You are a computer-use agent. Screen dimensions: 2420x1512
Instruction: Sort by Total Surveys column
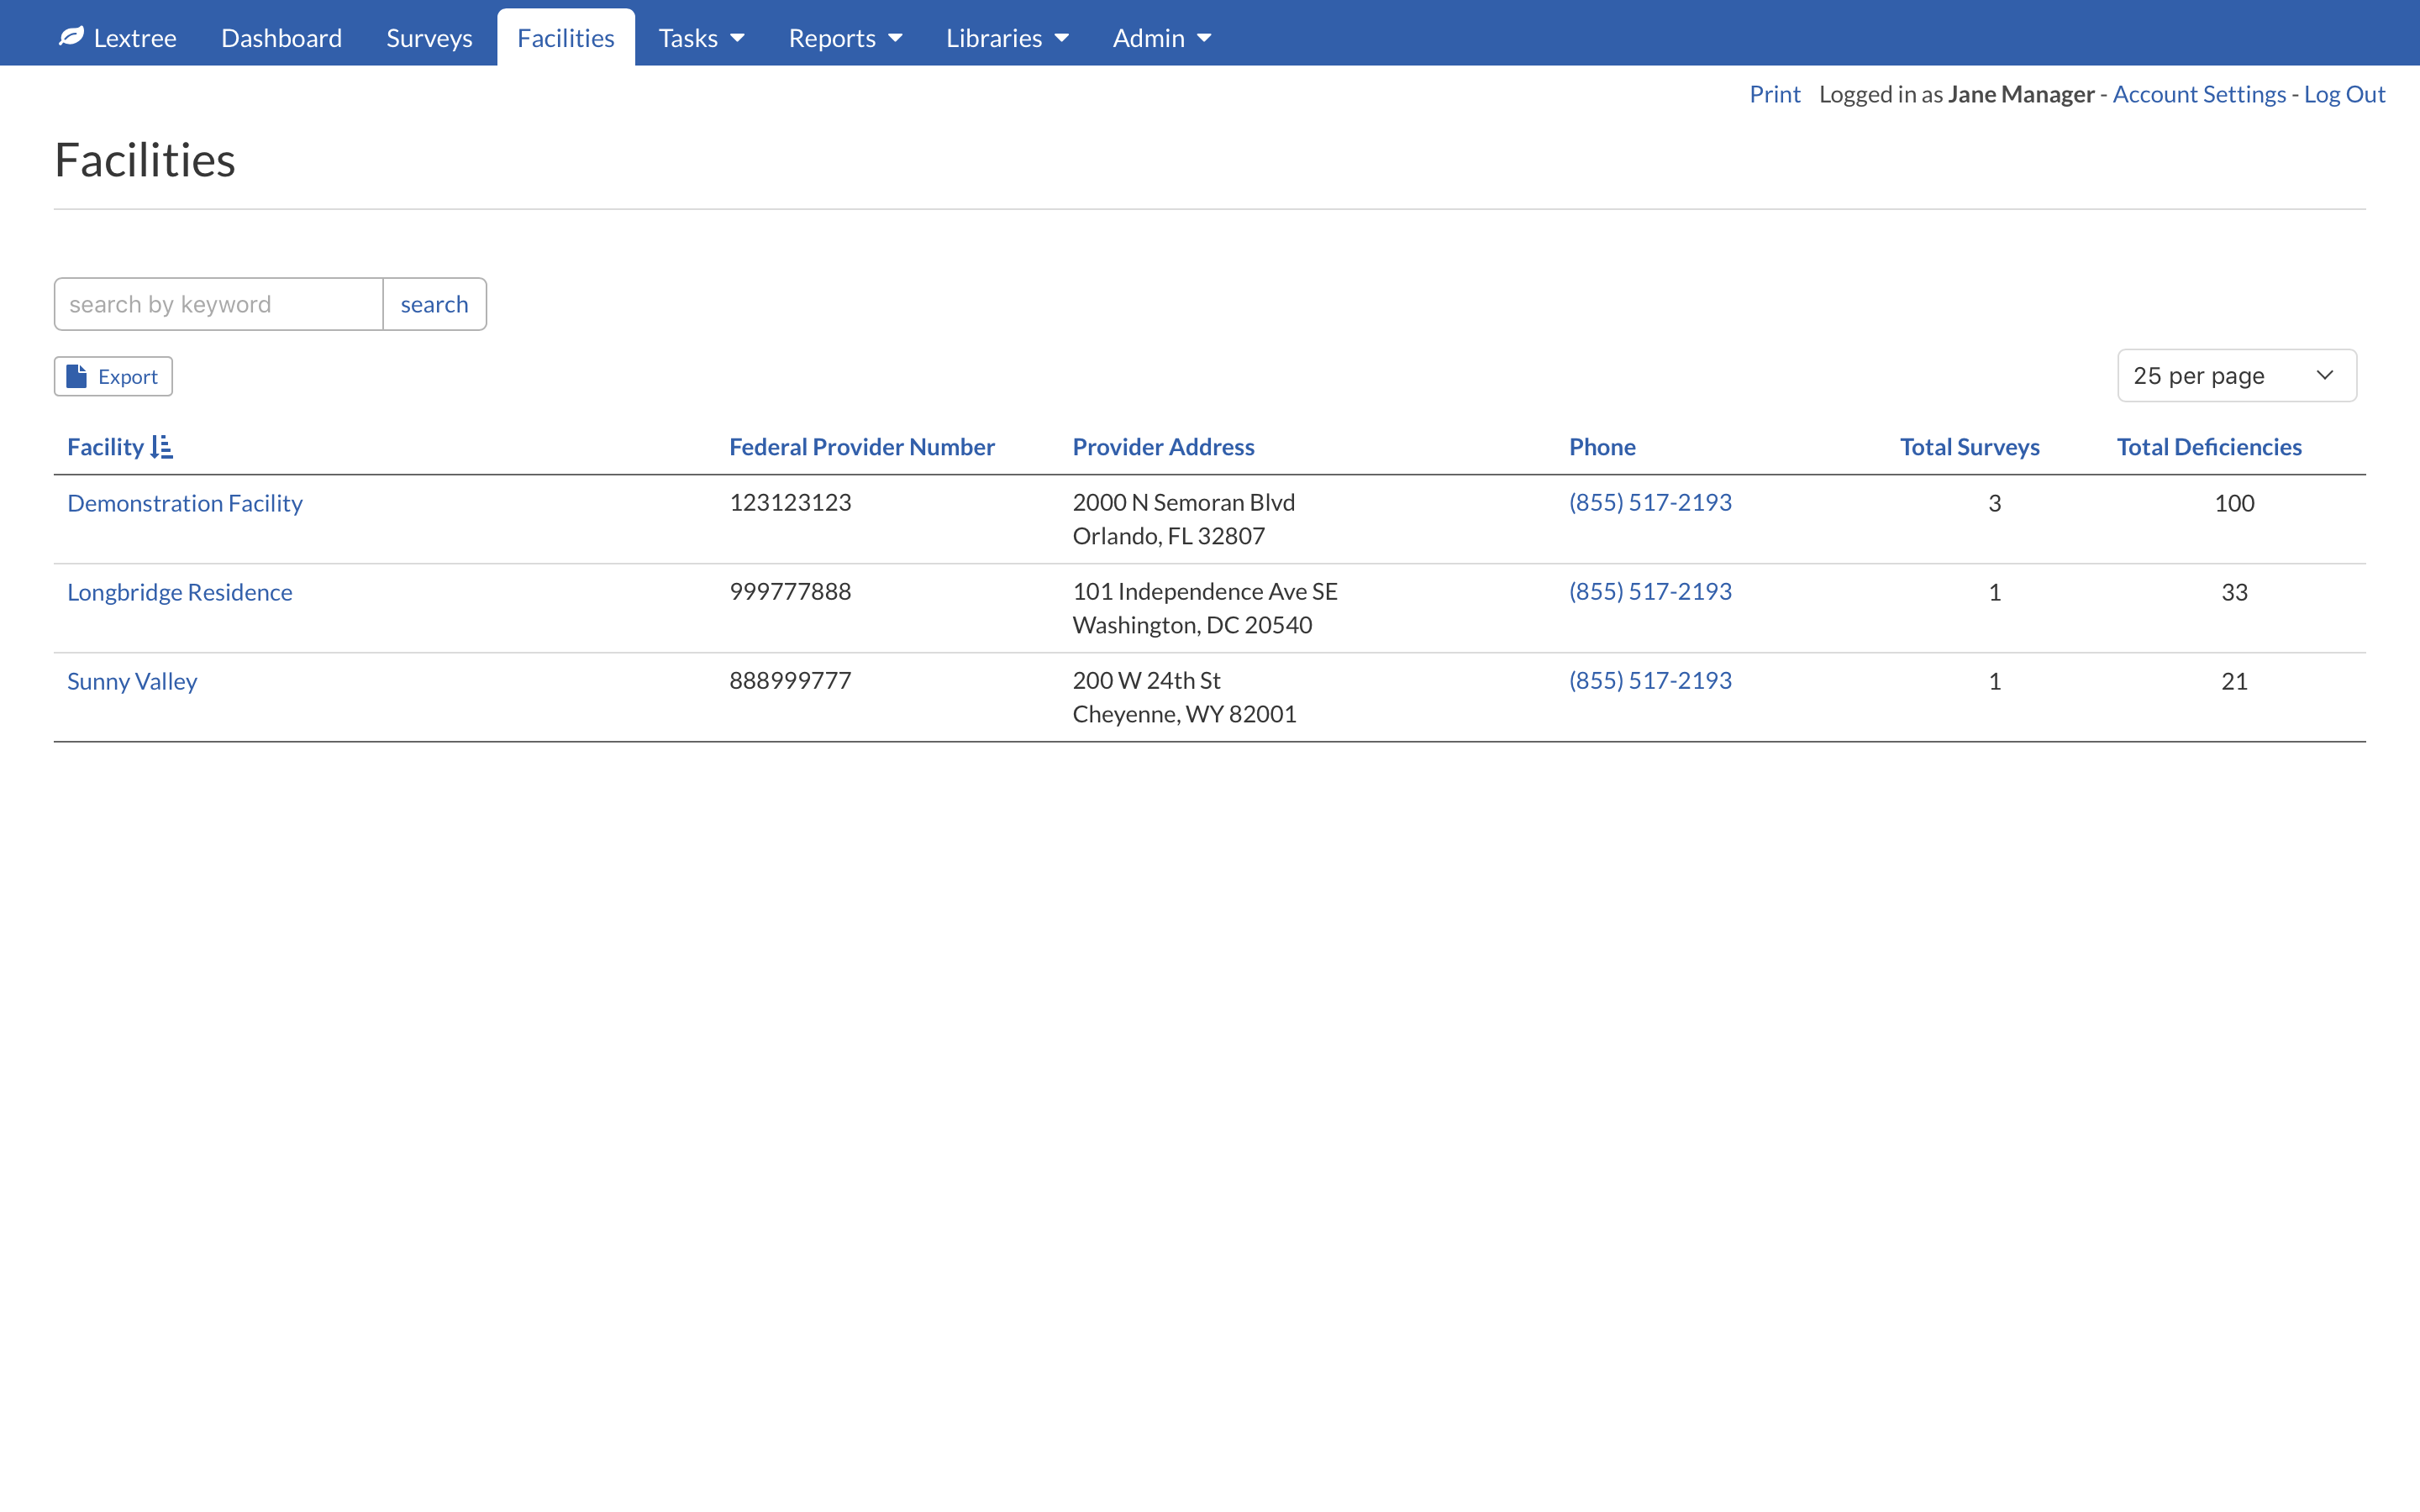pyautogui.click(x=1969, y=447)
